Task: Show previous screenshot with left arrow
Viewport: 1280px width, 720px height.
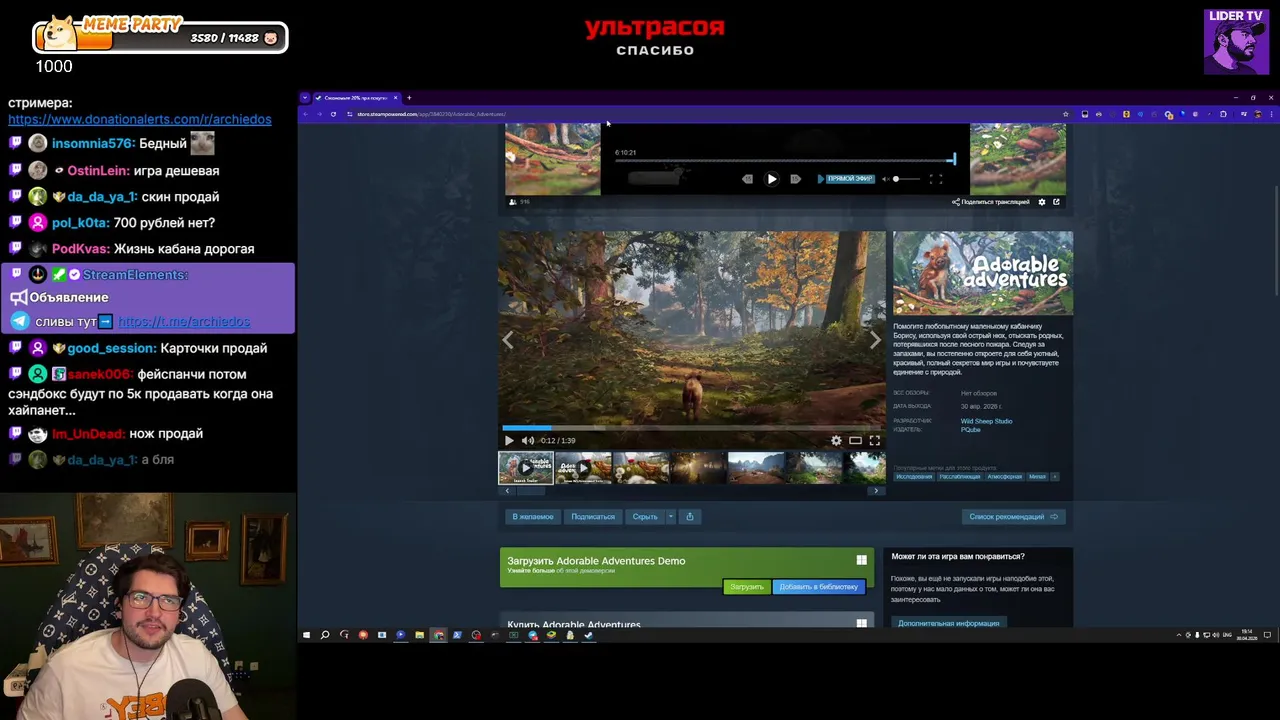Action: pos(508,340)
